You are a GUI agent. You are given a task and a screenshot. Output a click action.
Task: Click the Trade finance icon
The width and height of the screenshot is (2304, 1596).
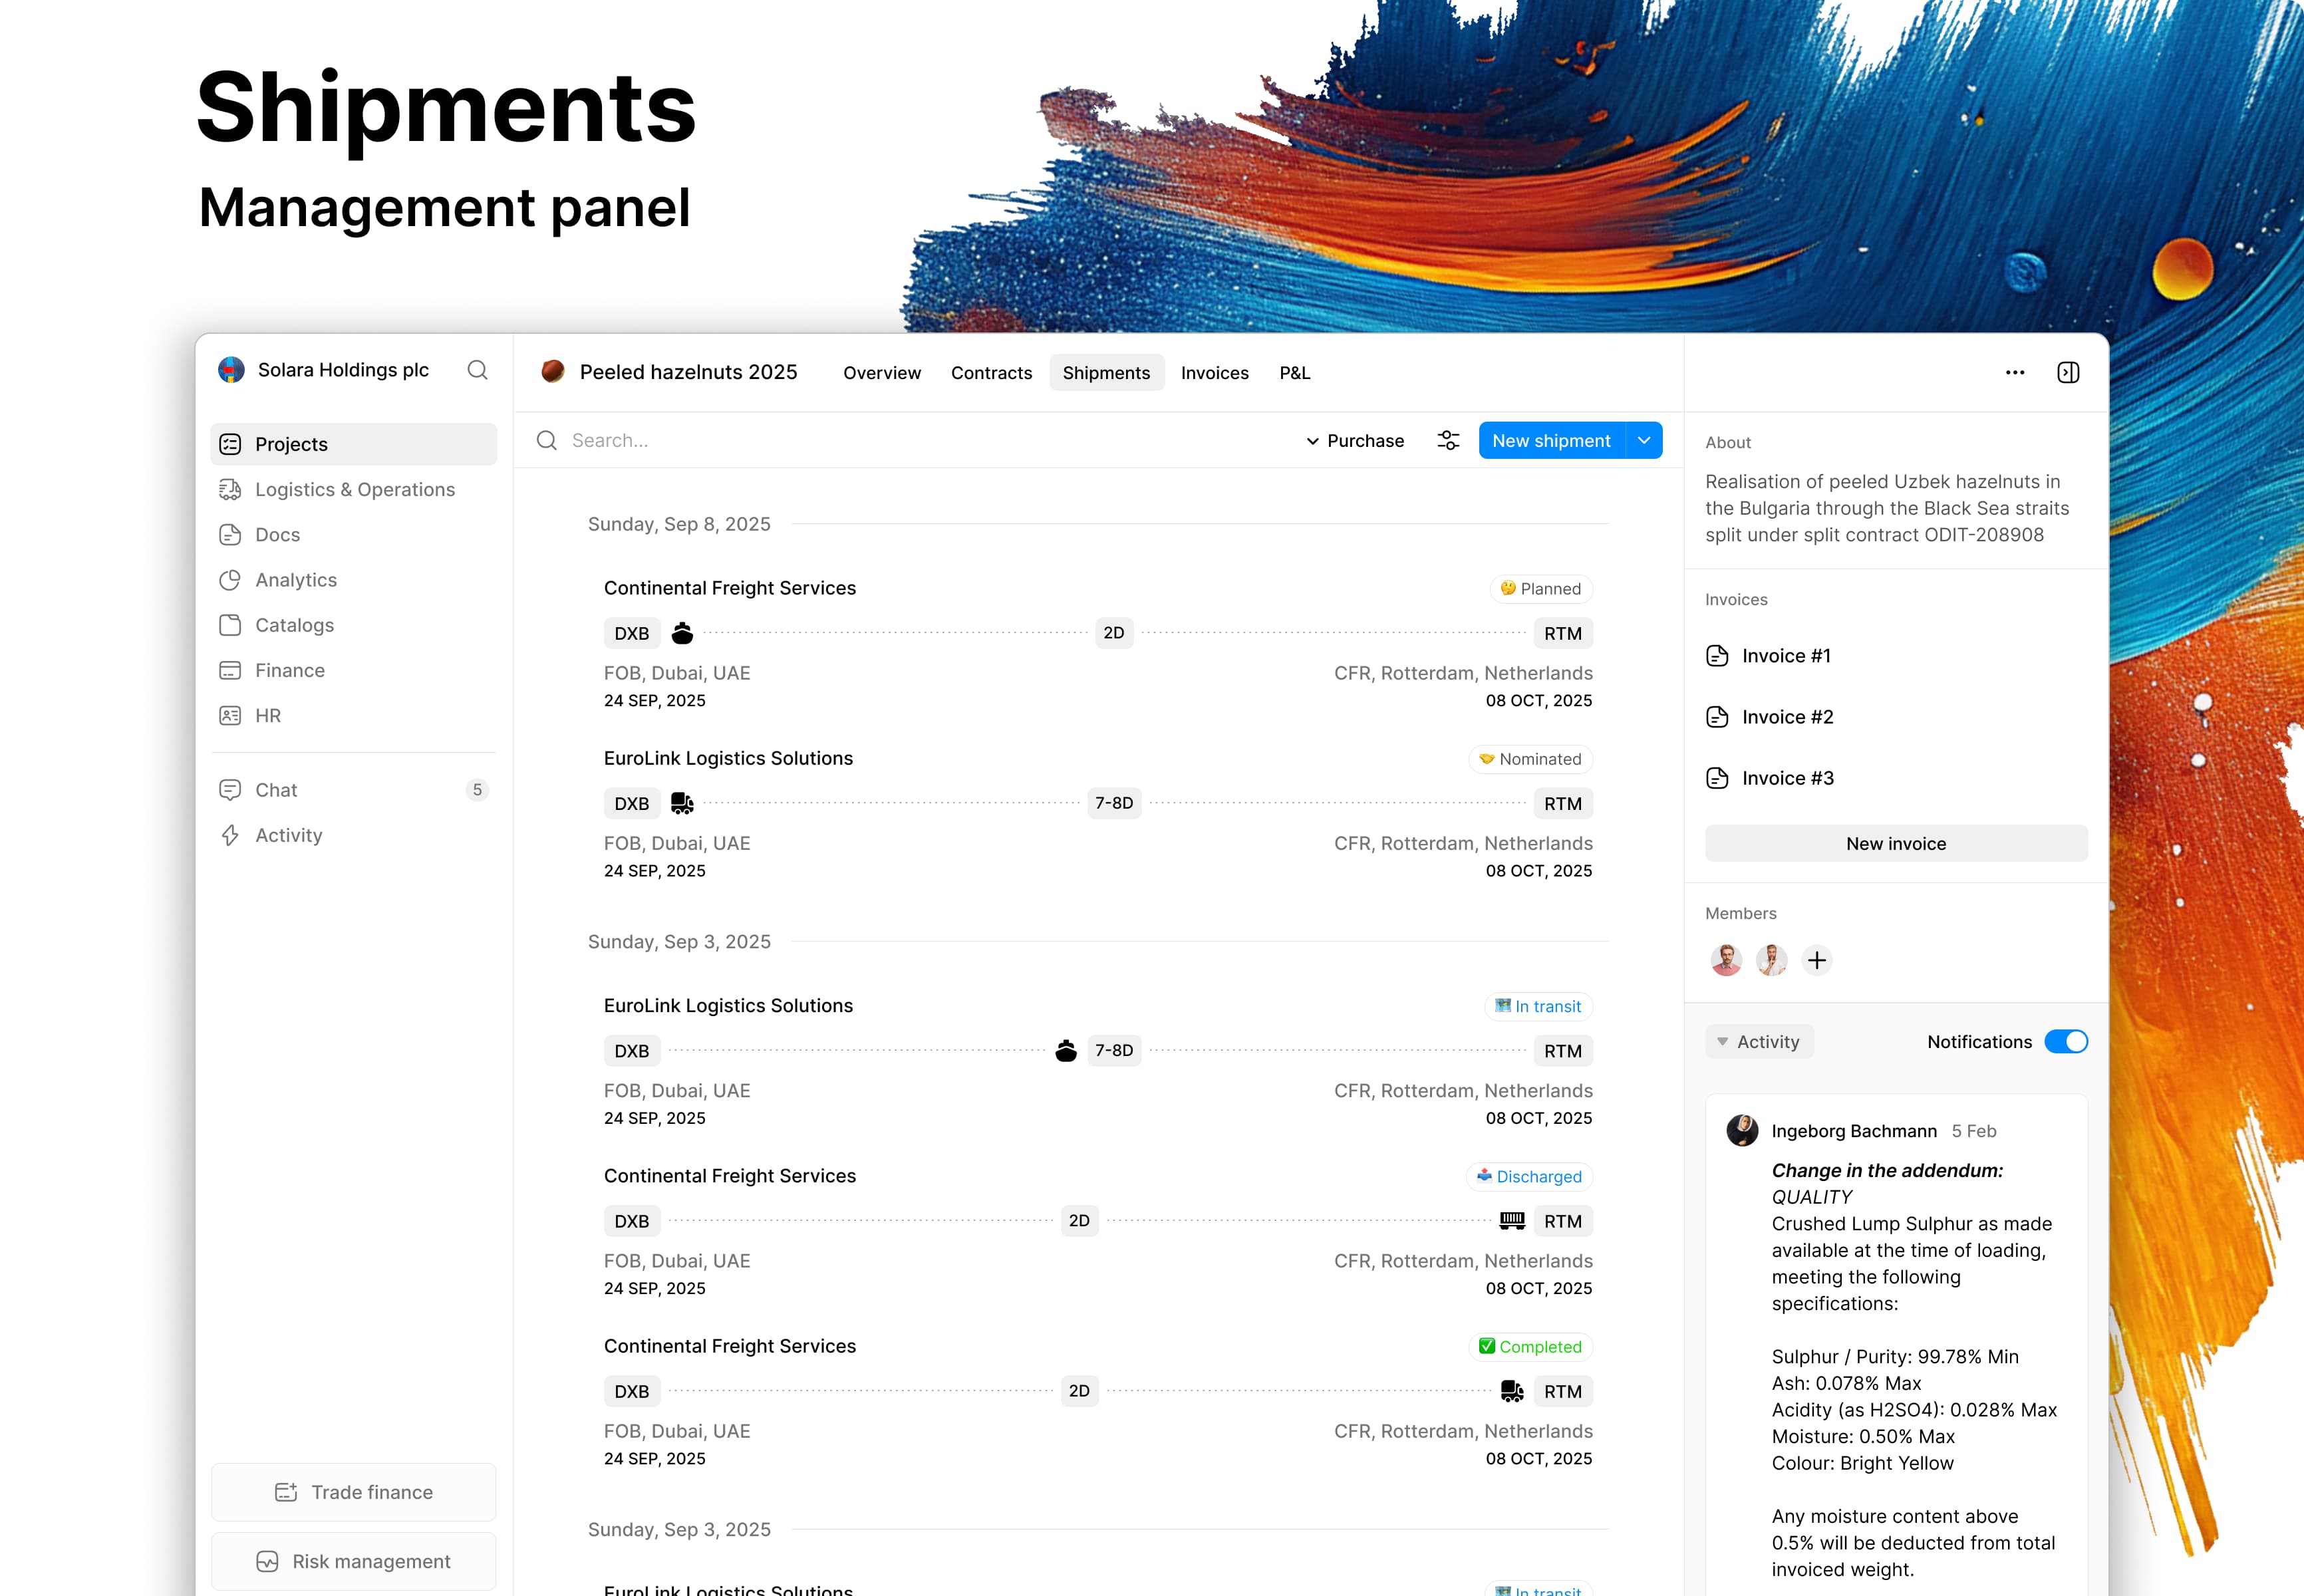click(286, 1492)
